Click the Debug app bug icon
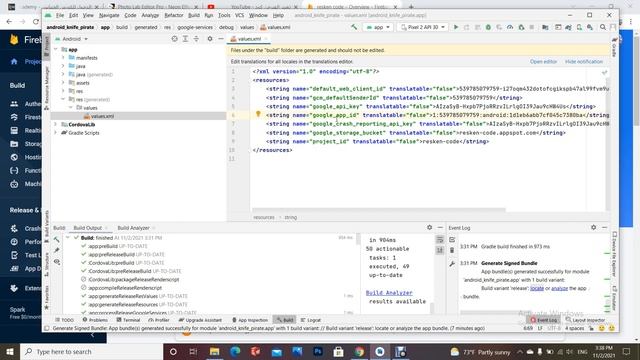Screen dimensions: 640x360 tap(488, 27)
